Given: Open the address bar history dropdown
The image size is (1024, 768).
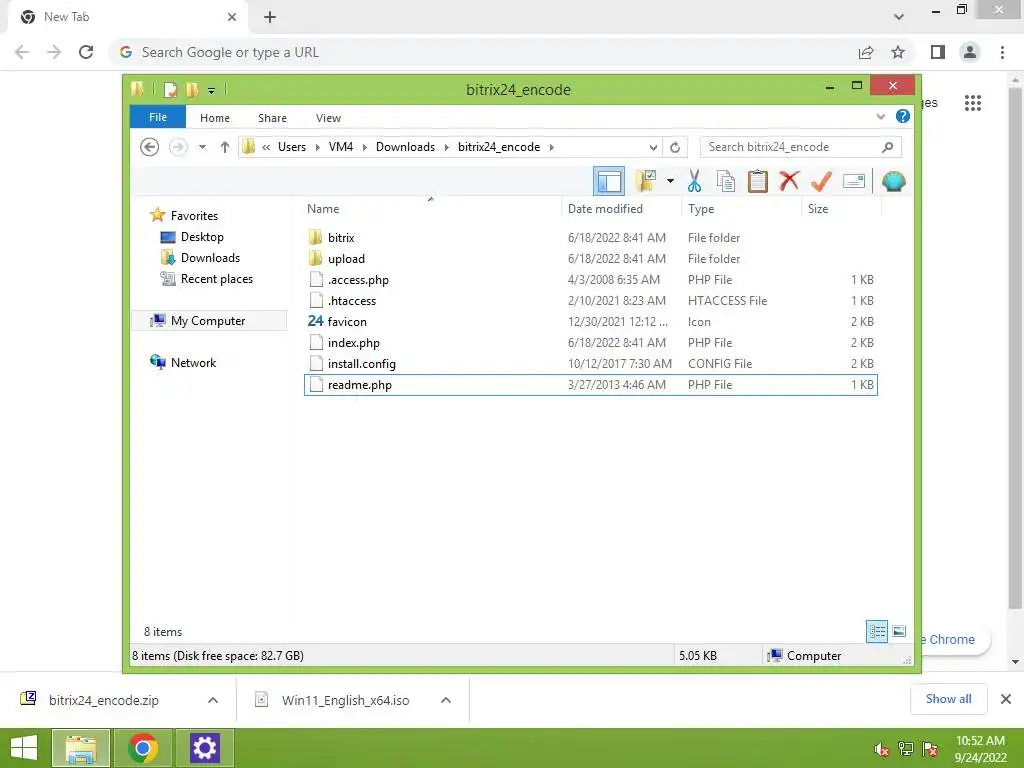Looking at the screenshot, I should 653,148.
